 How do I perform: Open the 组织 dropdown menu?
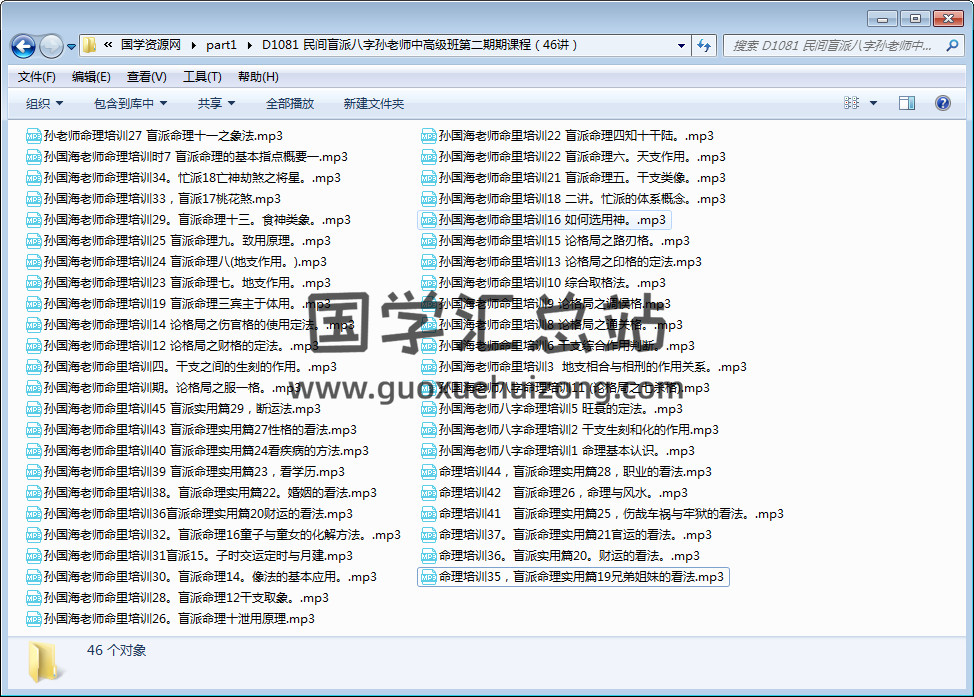coord(44,103)
